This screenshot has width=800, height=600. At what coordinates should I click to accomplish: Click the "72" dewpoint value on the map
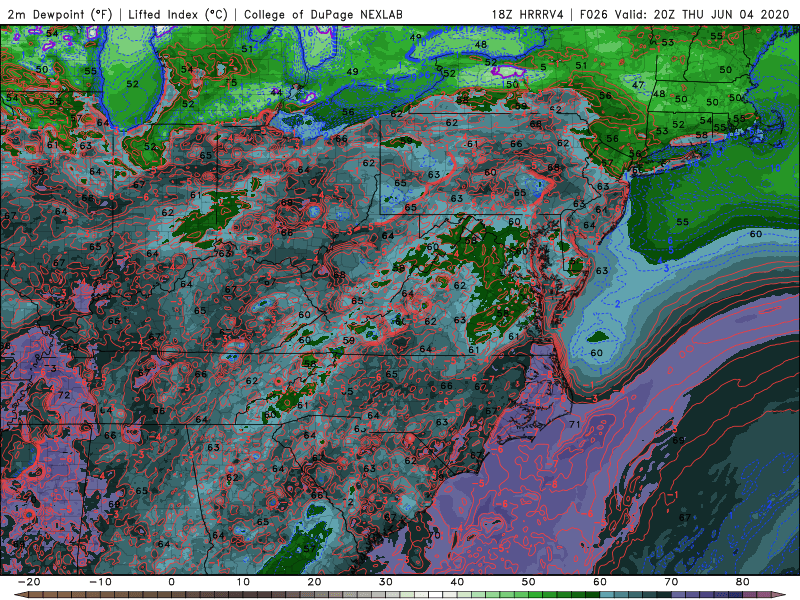click(x=64, y=395)
